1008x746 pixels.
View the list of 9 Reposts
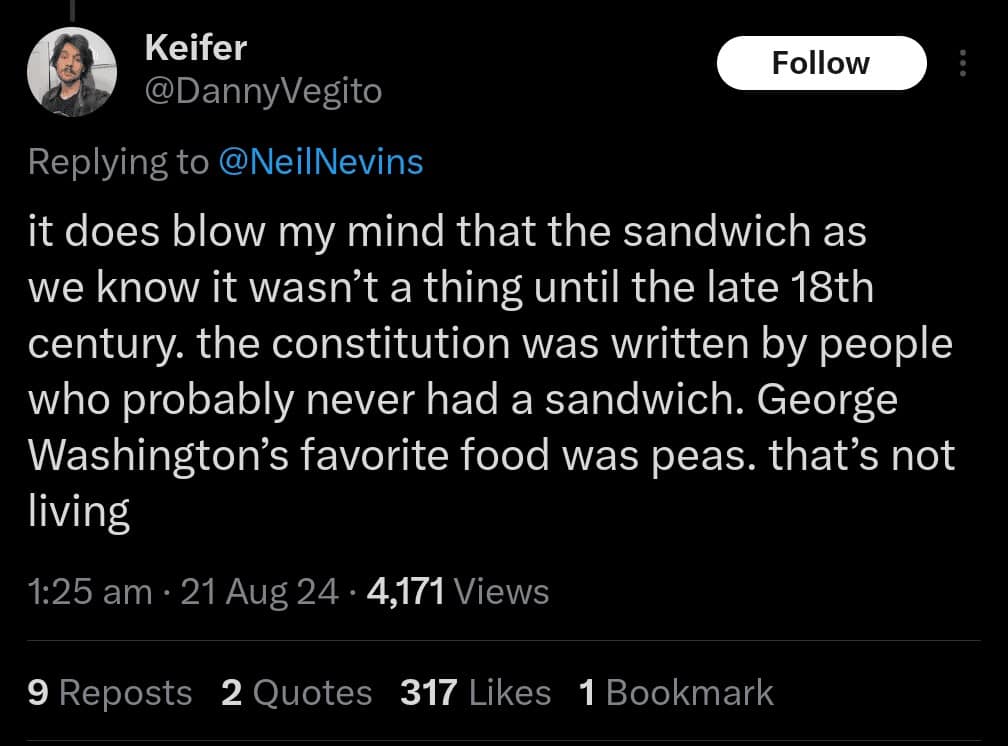pyautogui.click(x=110, y=692)
